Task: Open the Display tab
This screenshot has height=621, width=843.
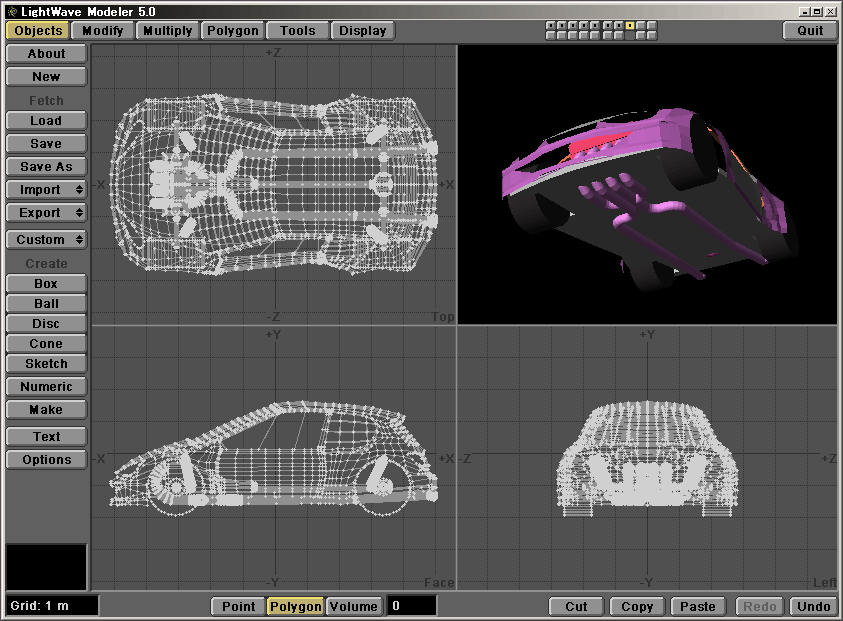Action: (x=363, y=30)
